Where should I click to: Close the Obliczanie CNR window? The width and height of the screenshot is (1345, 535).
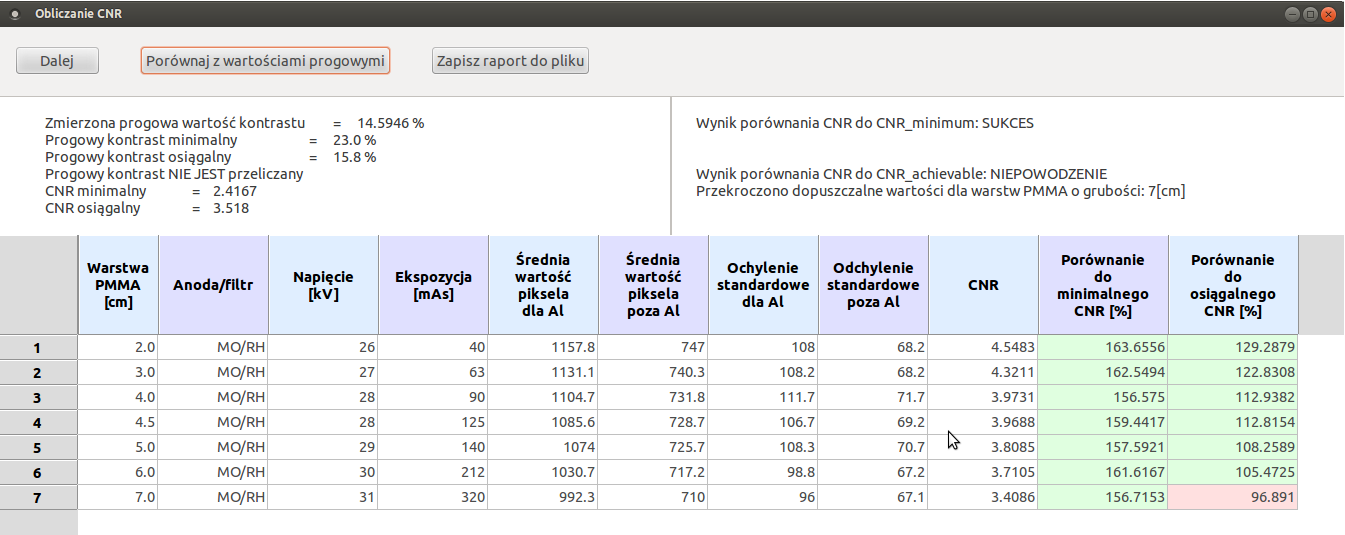tap(1328, 14)
